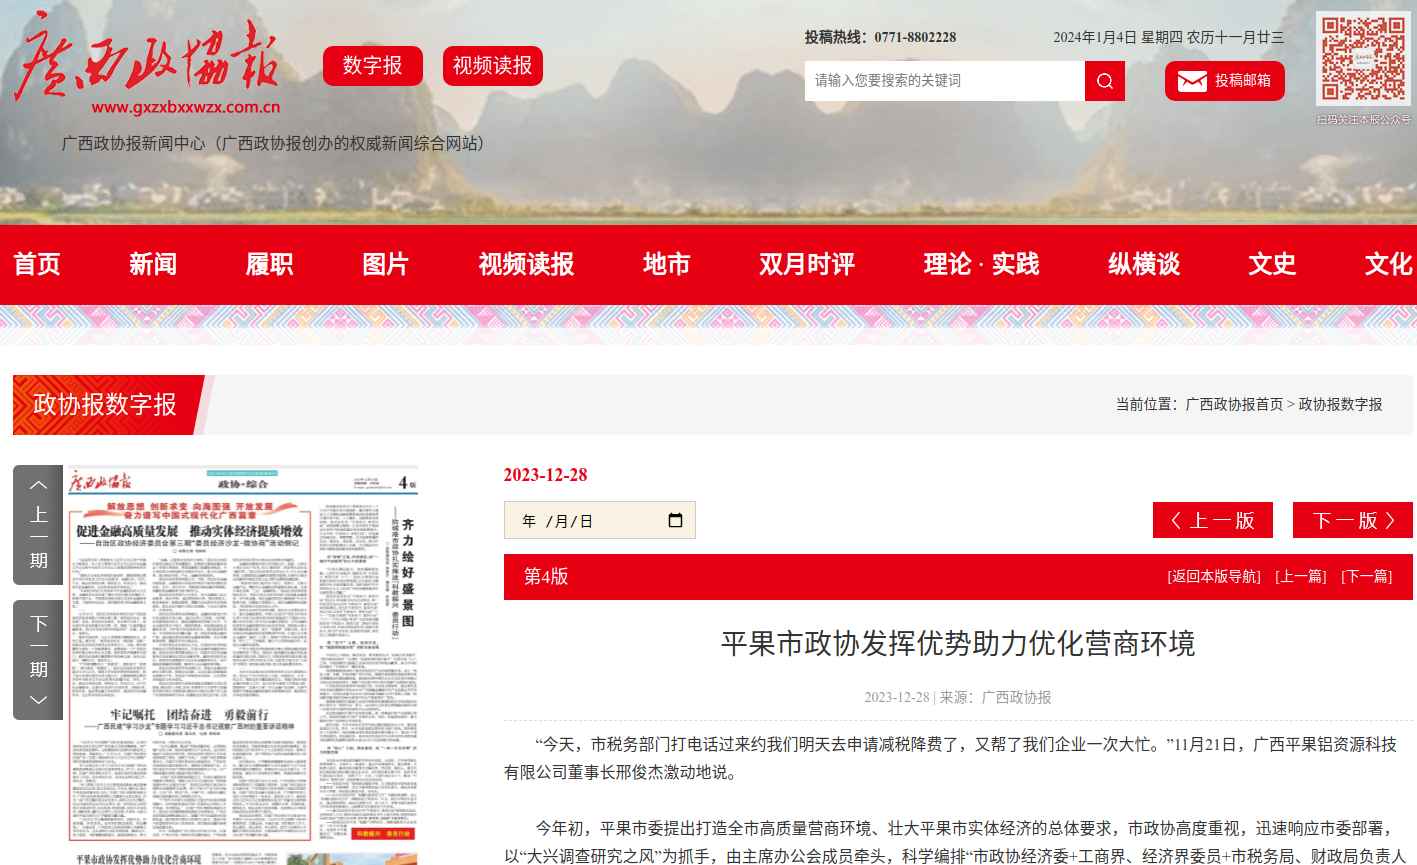Click the 返回本版导航 link
Image resolution: width=1417 pixels, height=865 pixels.
[x=1213, y=577]
